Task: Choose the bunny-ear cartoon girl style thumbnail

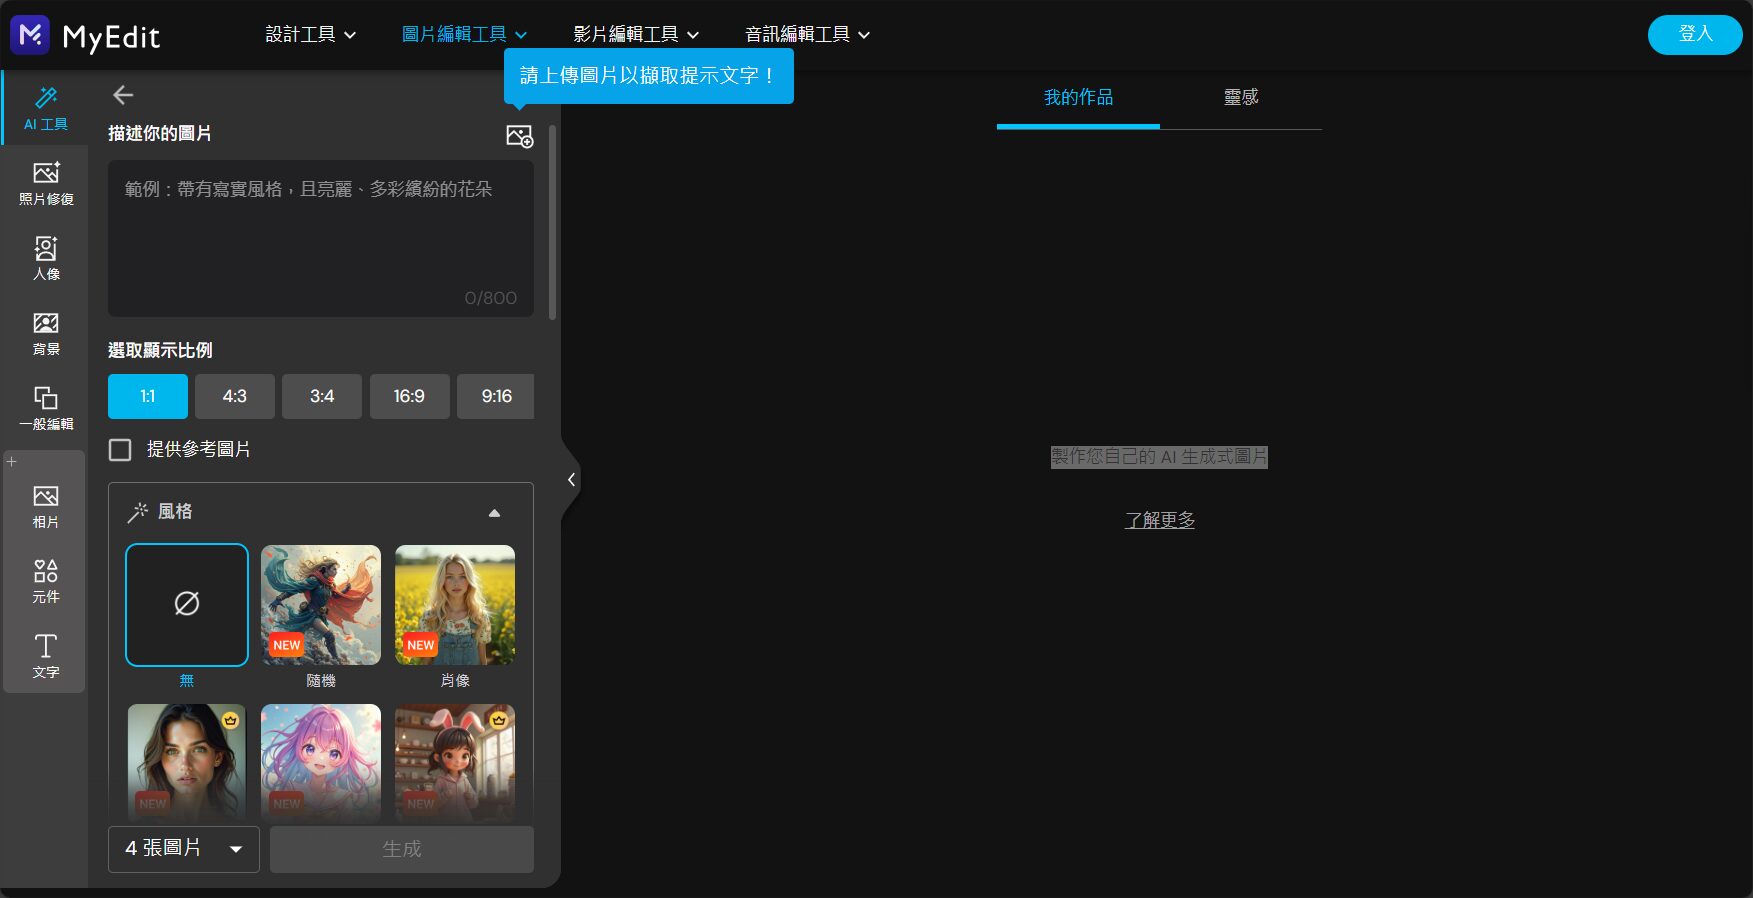Action: pos(455,763)
